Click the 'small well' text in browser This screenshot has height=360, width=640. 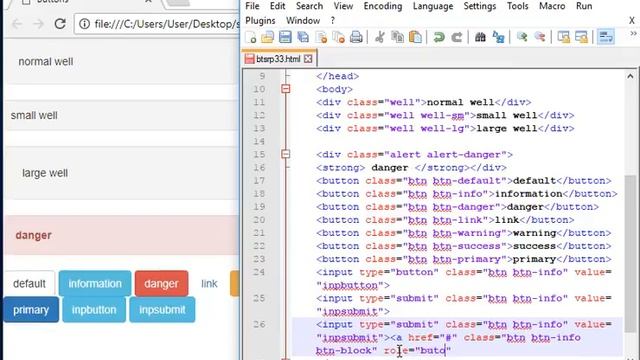[x=34, y=116]
